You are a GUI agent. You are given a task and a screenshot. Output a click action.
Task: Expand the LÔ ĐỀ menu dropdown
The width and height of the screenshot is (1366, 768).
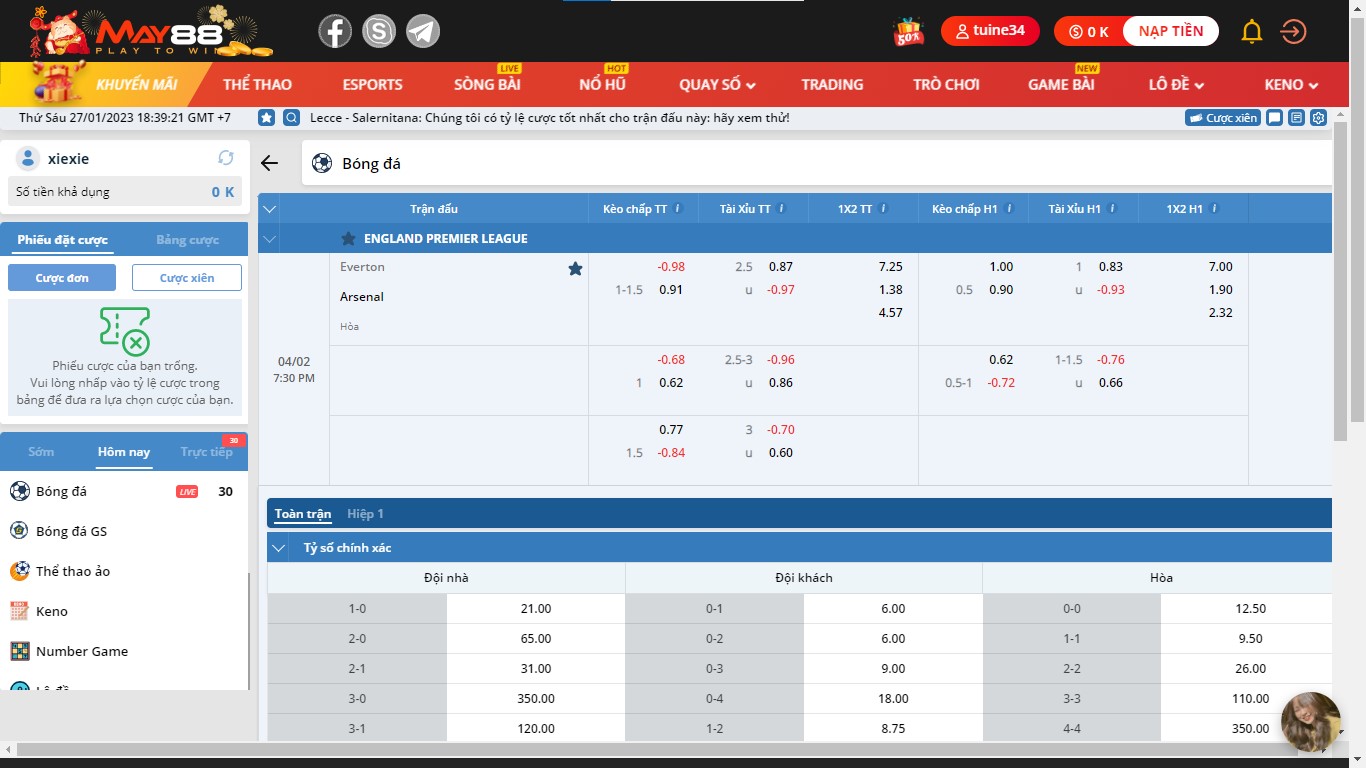[x=1176, y=85]
